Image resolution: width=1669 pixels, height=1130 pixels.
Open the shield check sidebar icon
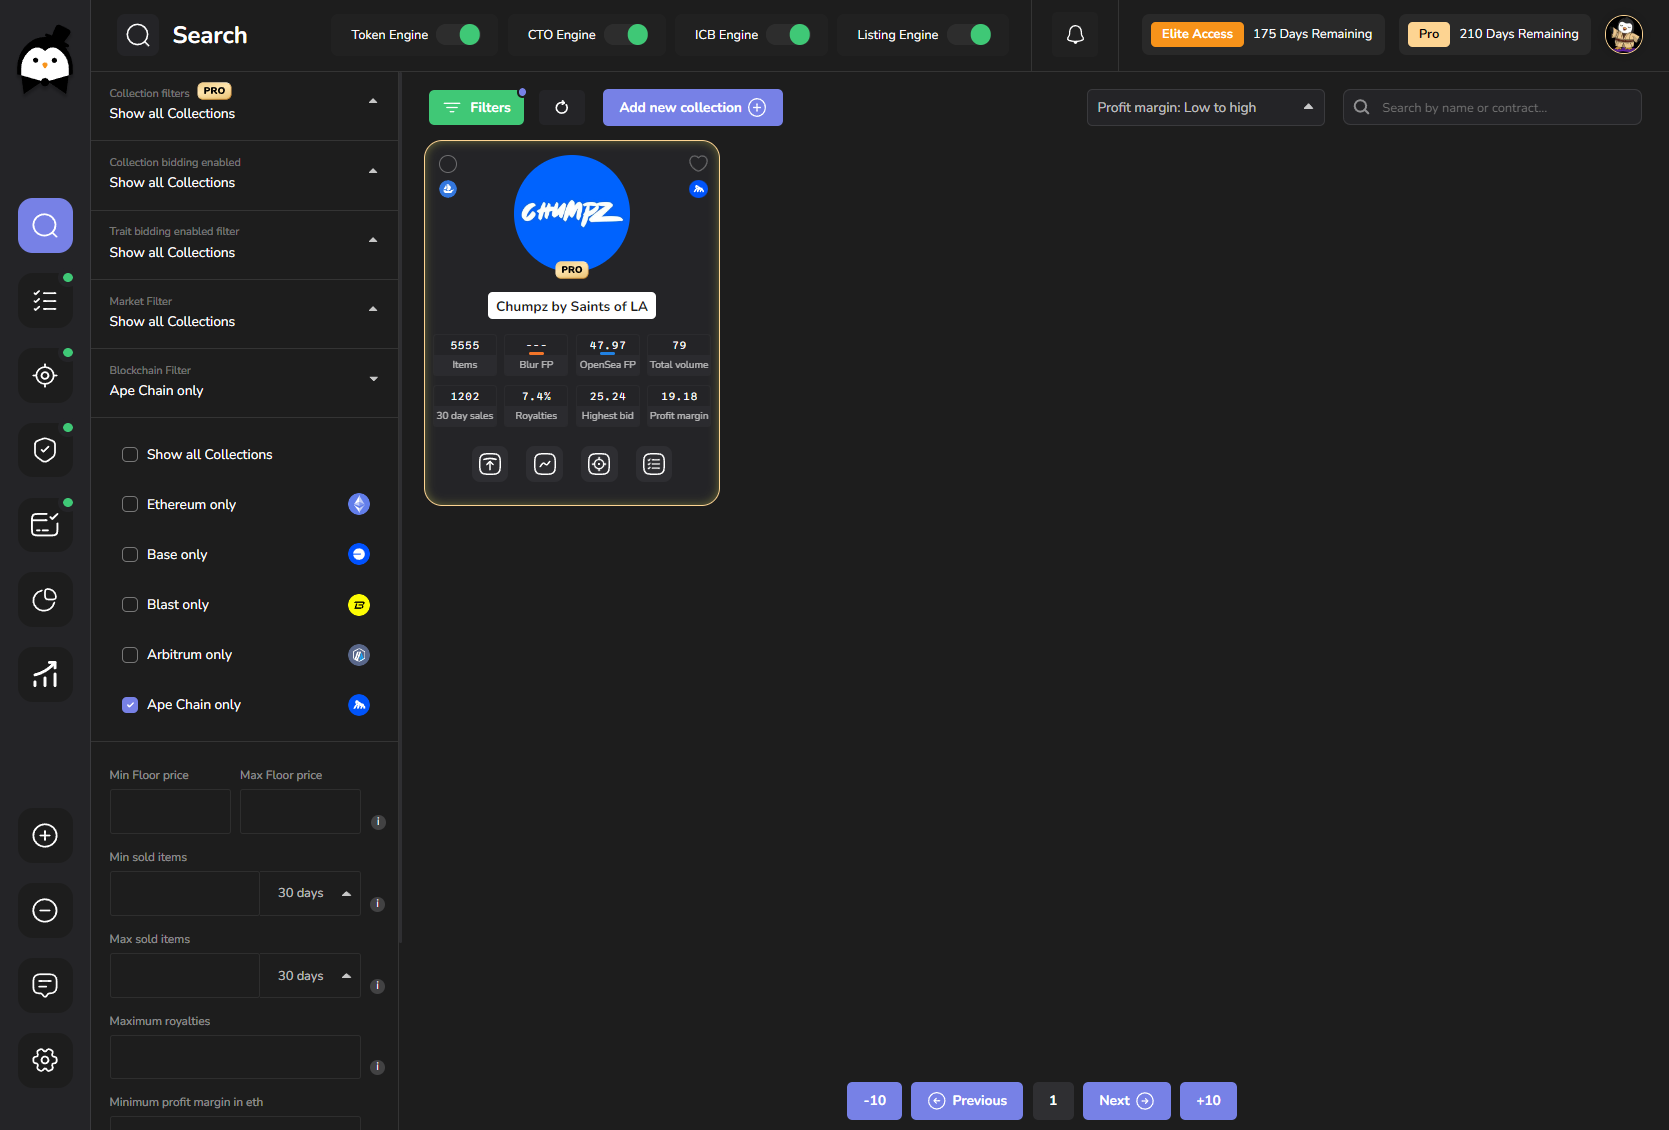click(x=45, y=450)
